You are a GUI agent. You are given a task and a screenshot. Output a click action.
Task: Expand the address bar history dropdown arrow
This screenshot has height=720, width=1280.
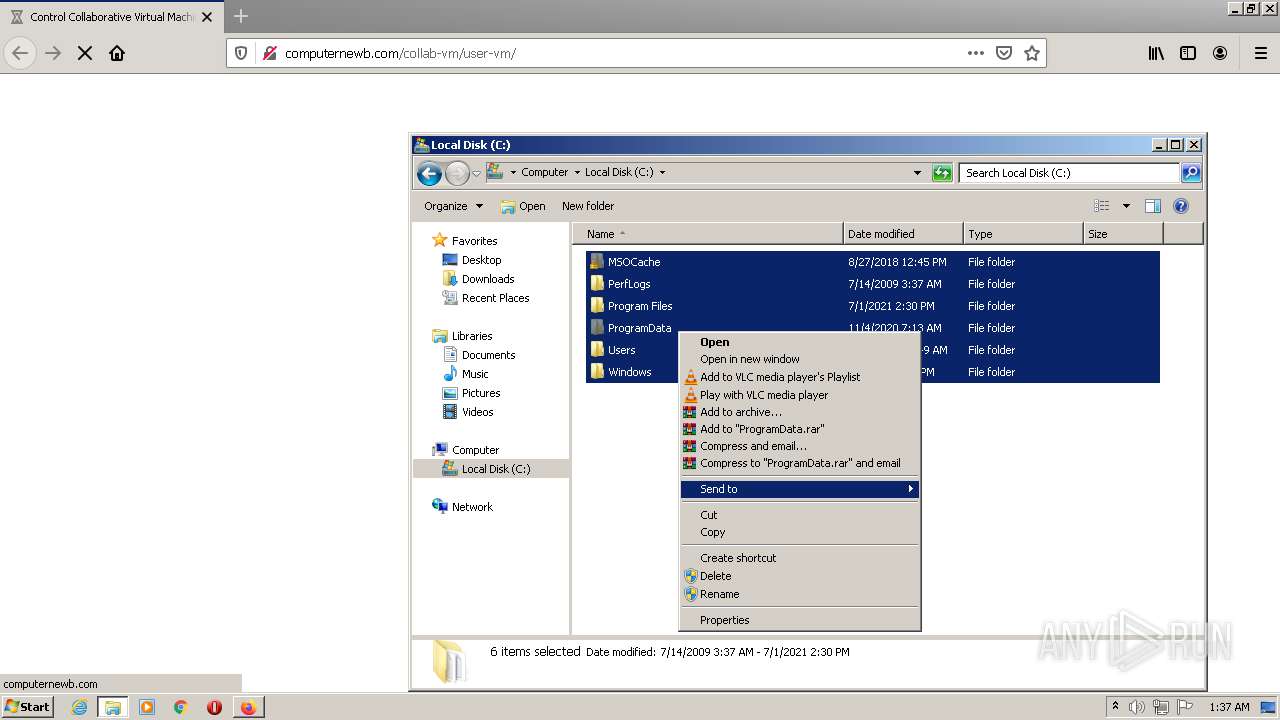tap(917, 173)
